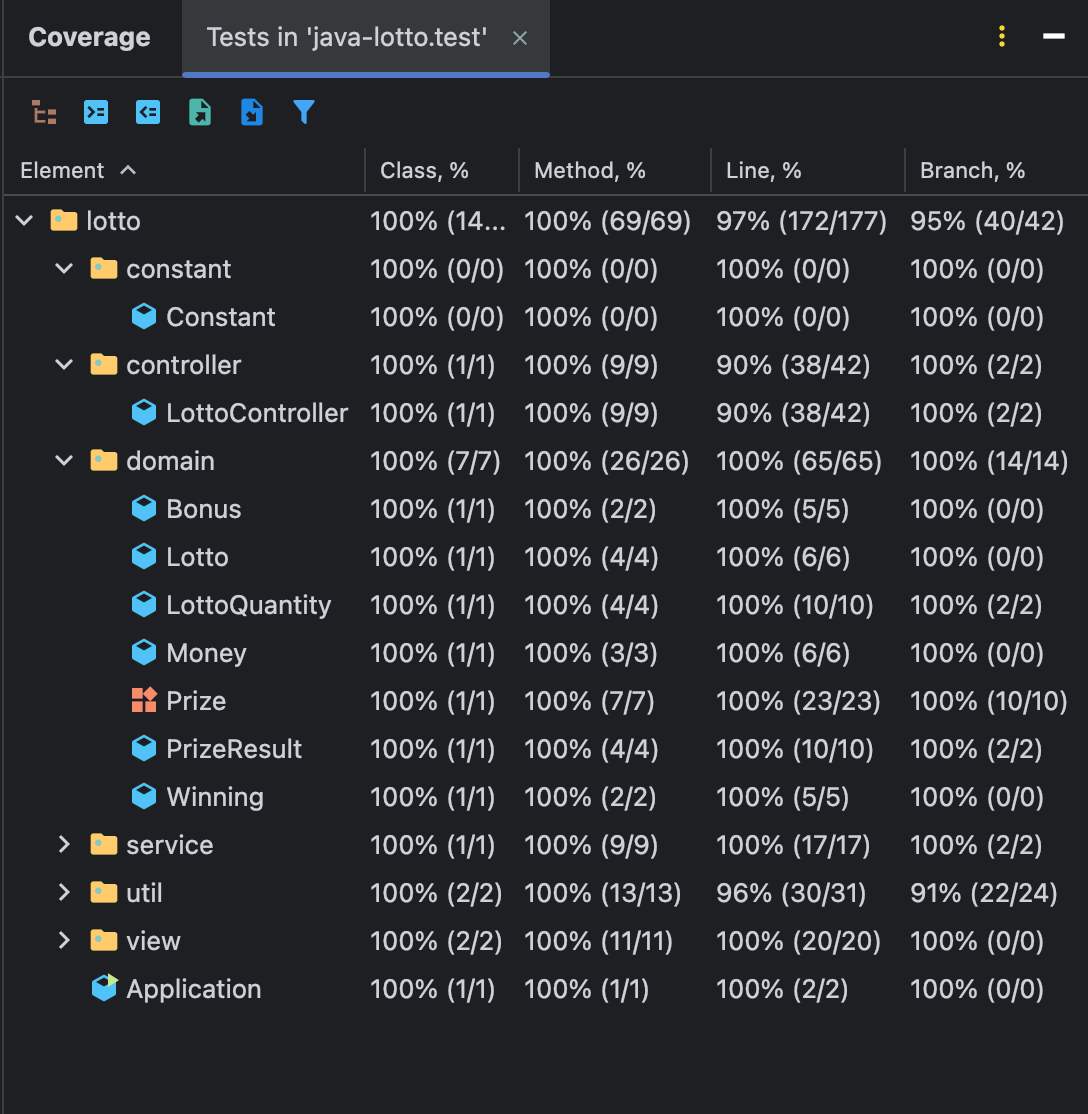Sort by the Element column header
Image resolution: width=1088 pixels, height=1114 pixels.
coord(62,171)
